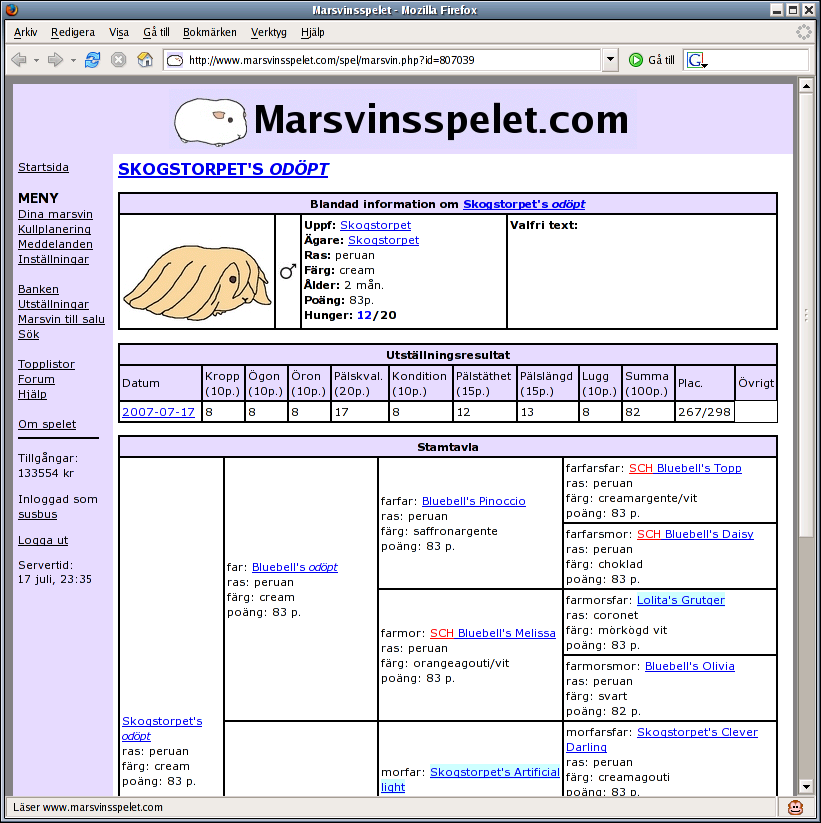Screen dimensions: 821x823
Task: Open farfarsfar SCH Bluebell's Topp
Action: [685, 468]
